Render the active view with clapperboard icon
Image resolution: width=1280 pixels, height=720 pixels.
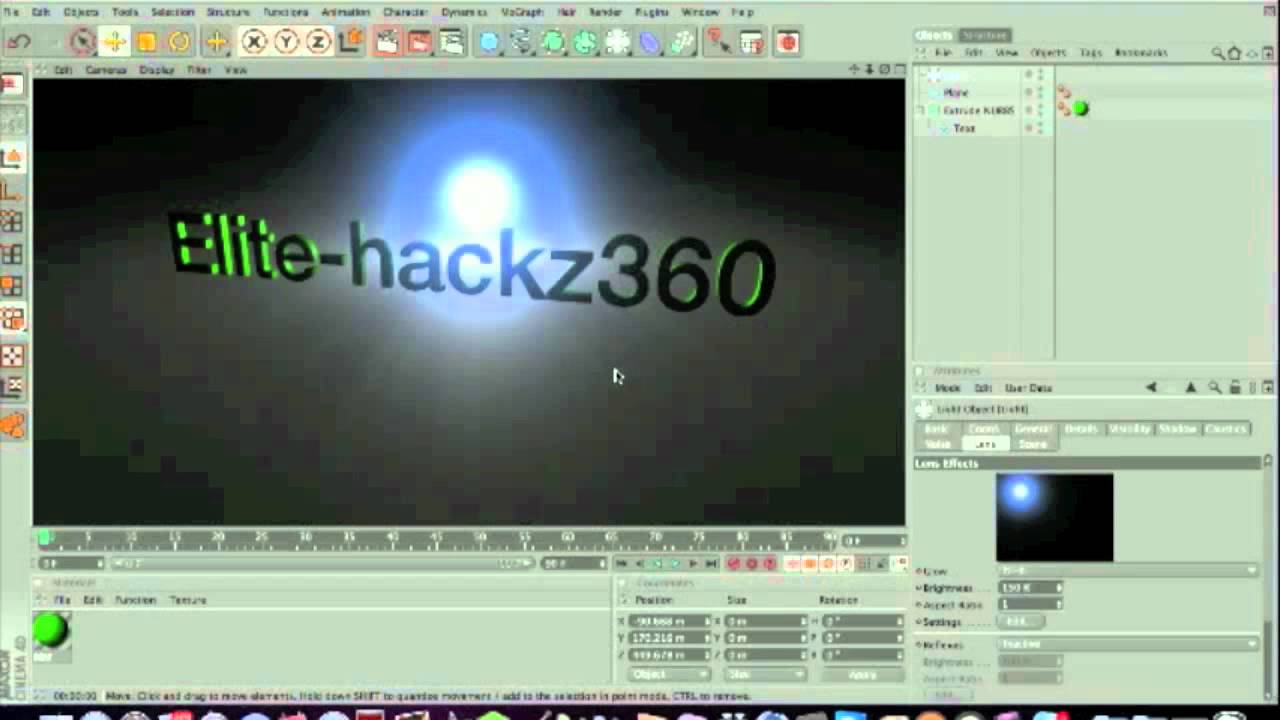point(387,42)
